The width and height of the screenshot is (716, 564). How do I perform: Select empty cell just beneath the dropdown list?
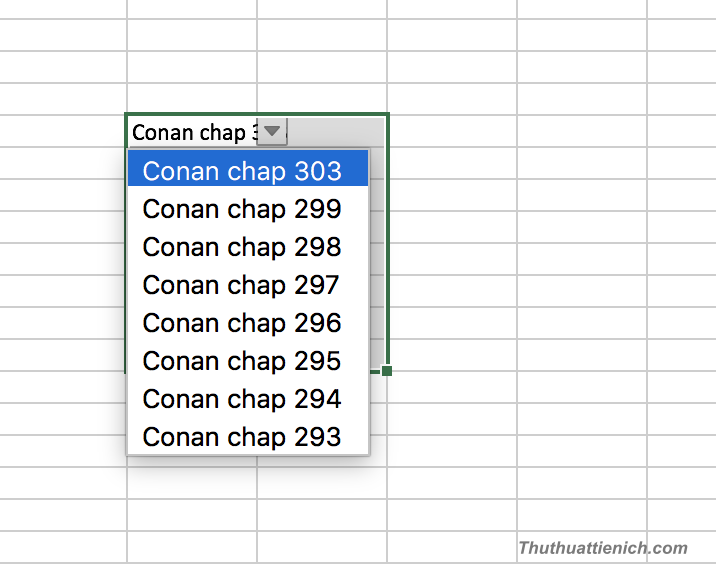[191, 483]
